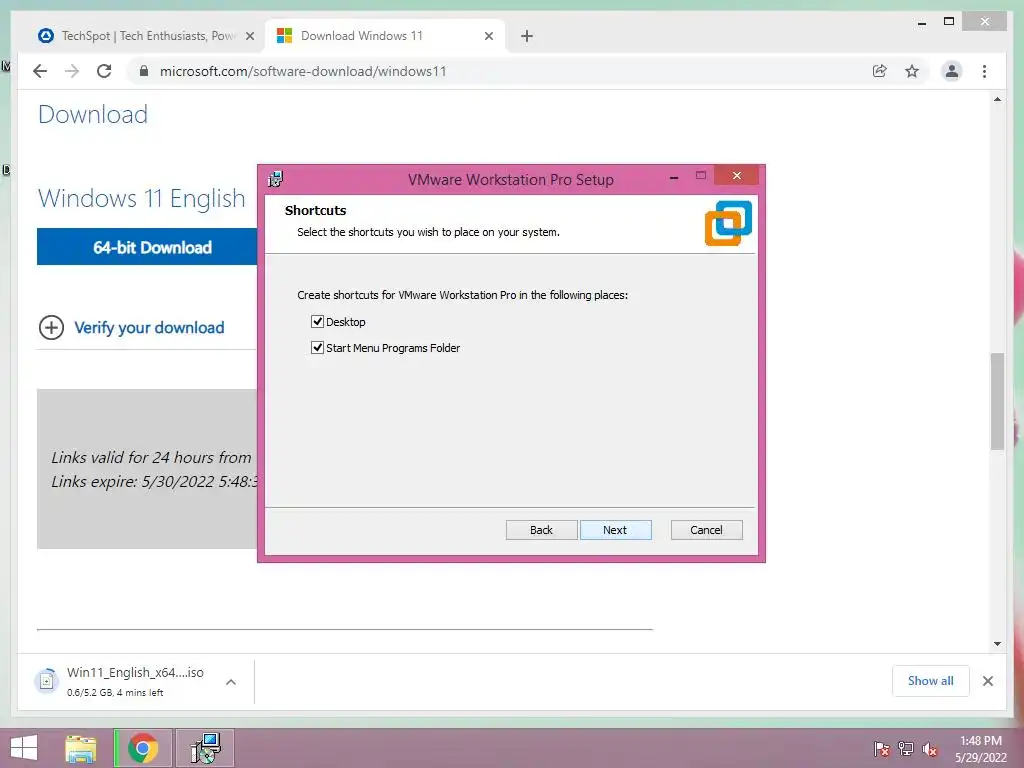Close the Download Windows 11 tab

[x=488, y=36]
